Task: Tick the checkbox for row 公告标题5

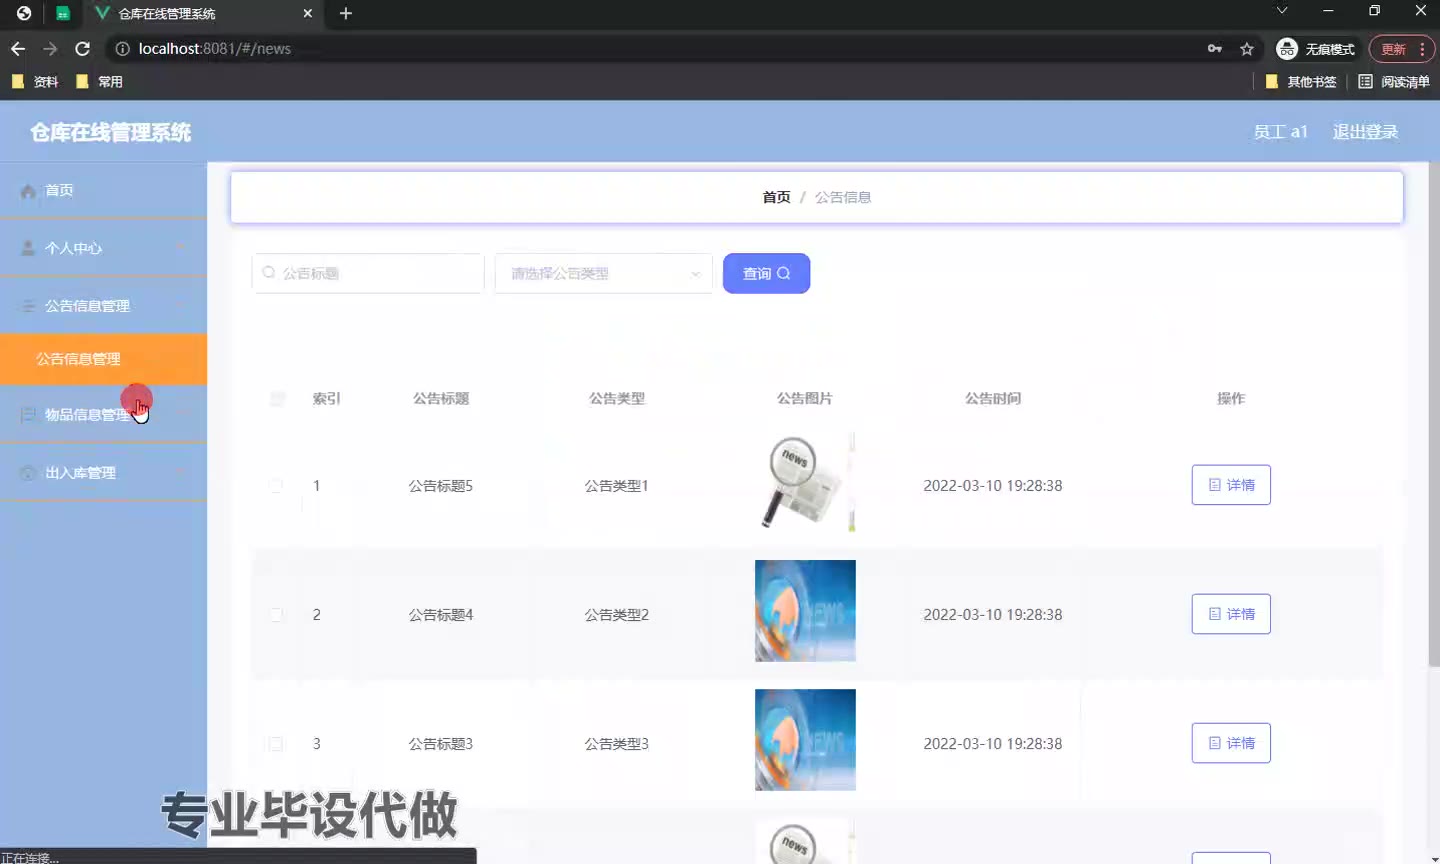Action: point(276,486)
